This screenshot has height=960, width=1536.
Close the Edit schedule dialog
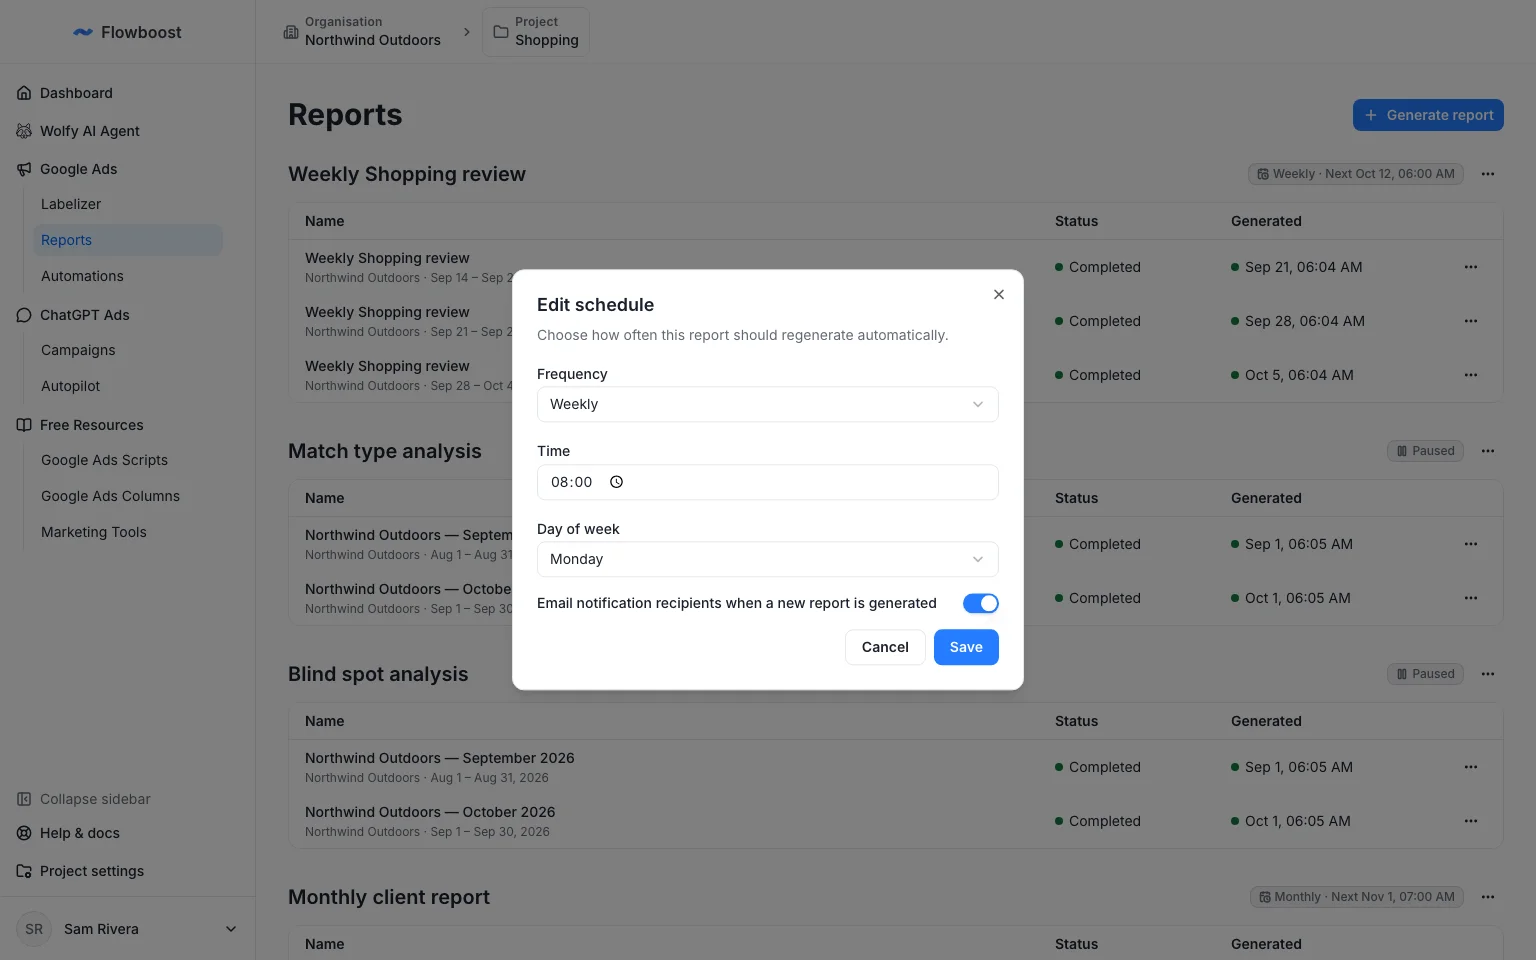click(x=998, y=294)
